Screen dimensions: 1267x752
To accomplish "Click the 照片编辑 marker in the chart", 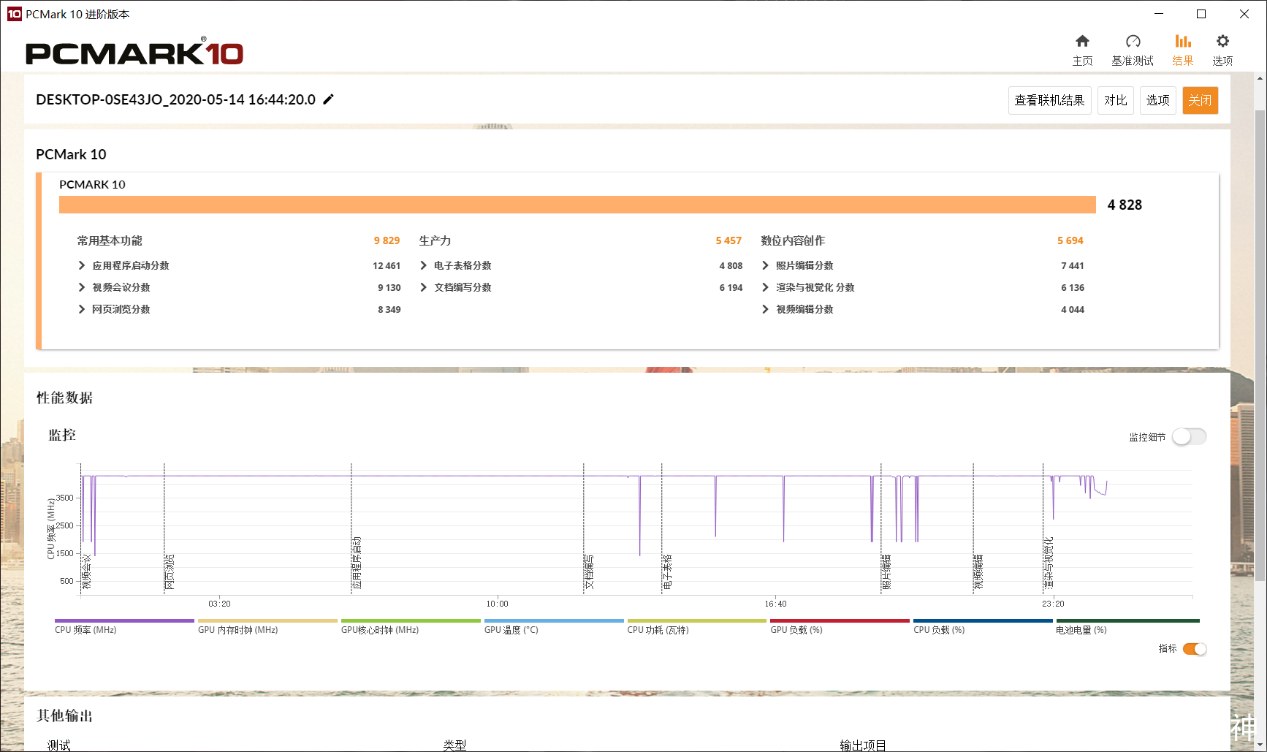I will (886, 573).
